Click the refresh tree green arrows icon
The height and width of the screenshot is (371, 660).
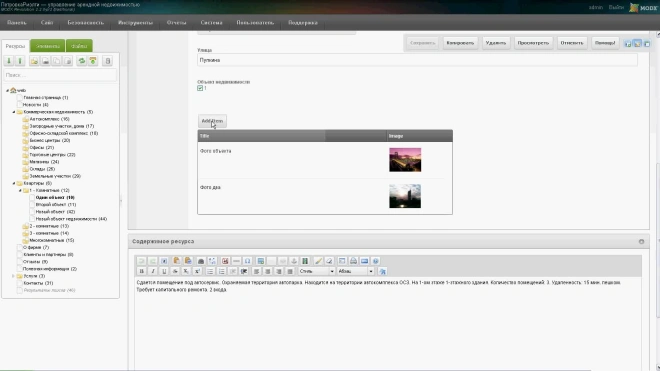coord(82,61)
